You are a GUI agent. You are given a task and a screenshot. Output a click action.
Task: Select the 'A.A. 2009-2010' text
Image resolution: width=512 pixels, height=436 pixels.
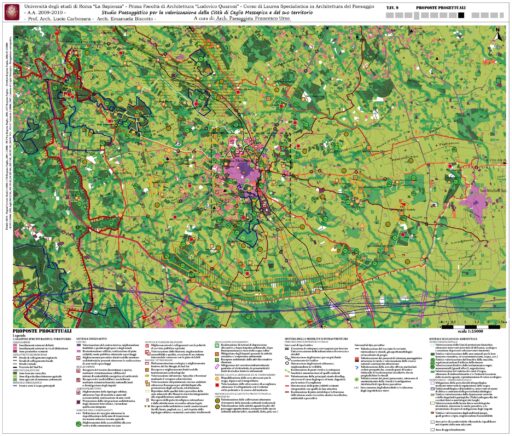point(45,13)
